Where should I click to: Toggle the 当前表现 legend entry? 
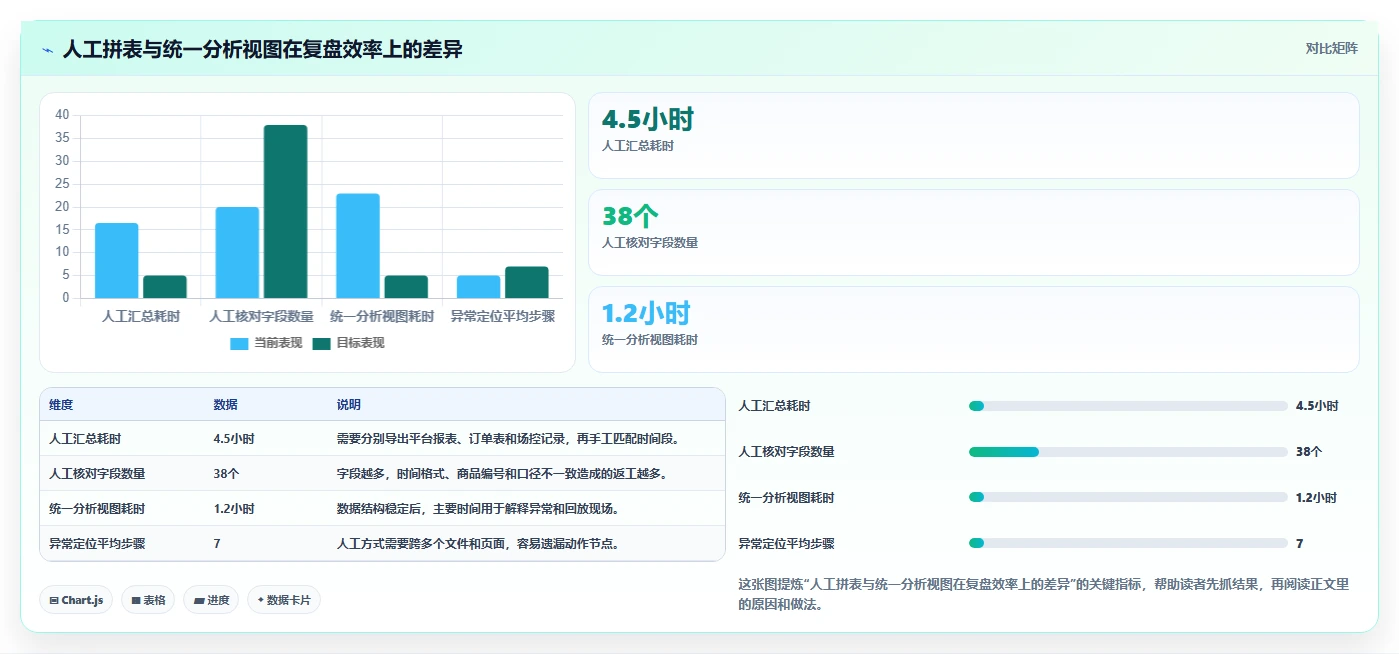point(266,343)
